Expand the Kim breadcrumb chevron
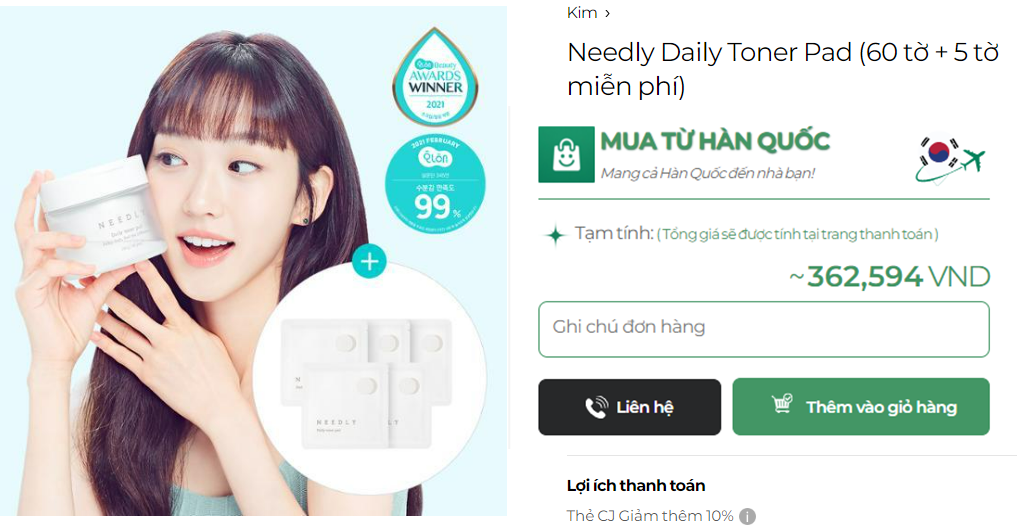 608,13
